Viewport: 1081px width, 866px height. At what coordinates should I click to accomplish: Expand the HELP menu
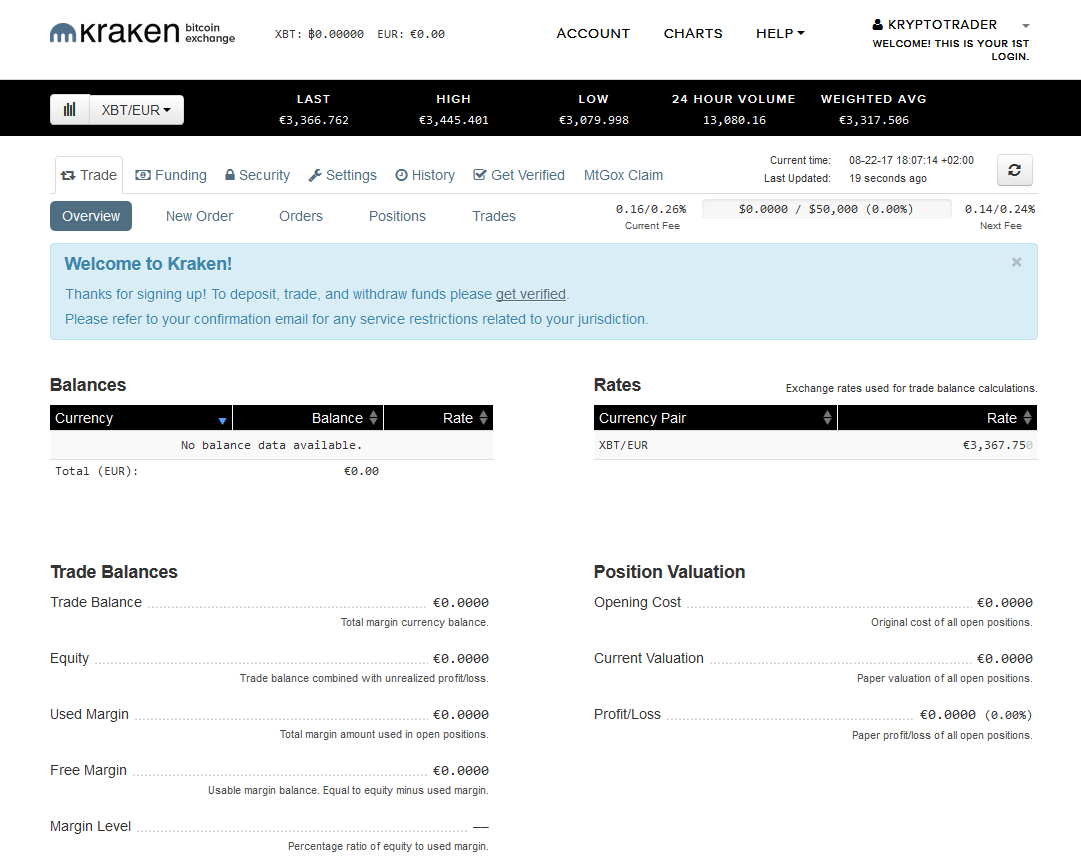pos(780,33)
